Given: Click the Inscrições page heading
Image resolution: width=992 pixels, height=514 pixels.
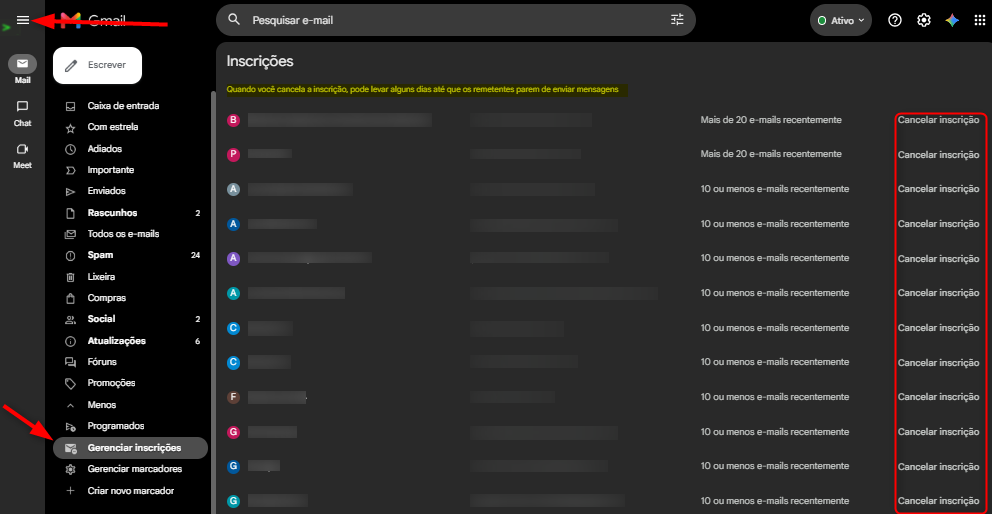Looking at the screenshot, I should (260, 62).
